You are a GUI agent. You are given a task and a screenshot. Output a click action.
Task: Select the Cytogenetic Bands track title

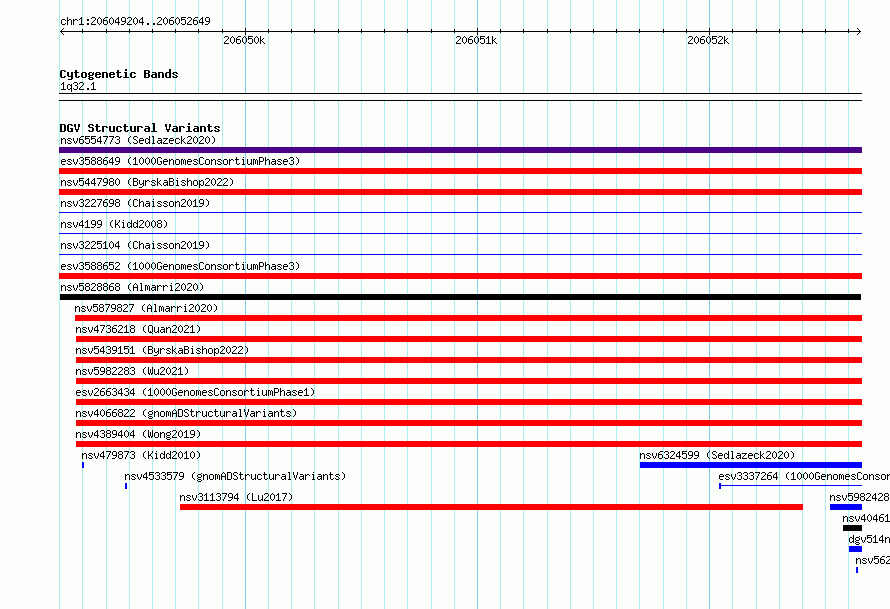(119, 74)
